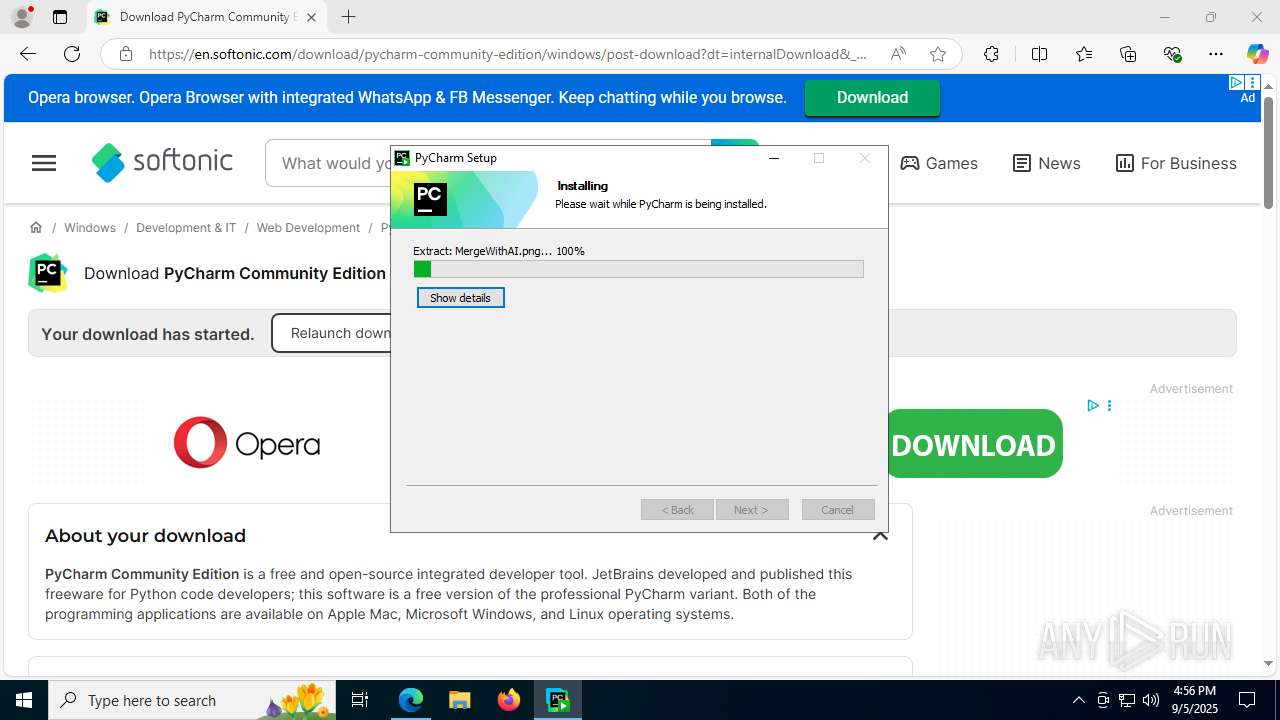
Task: Open the Windows Start menu
Action: click(24, 700)
